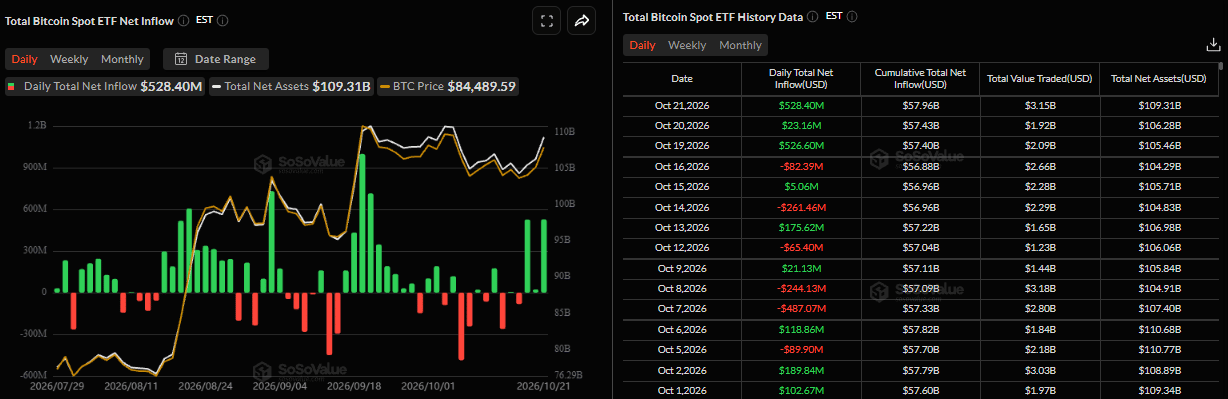Click the Total Bitcoin Spot ETF Net Inflow title
The width and height of the screenshot is (1228, 399).
(89, 20)
